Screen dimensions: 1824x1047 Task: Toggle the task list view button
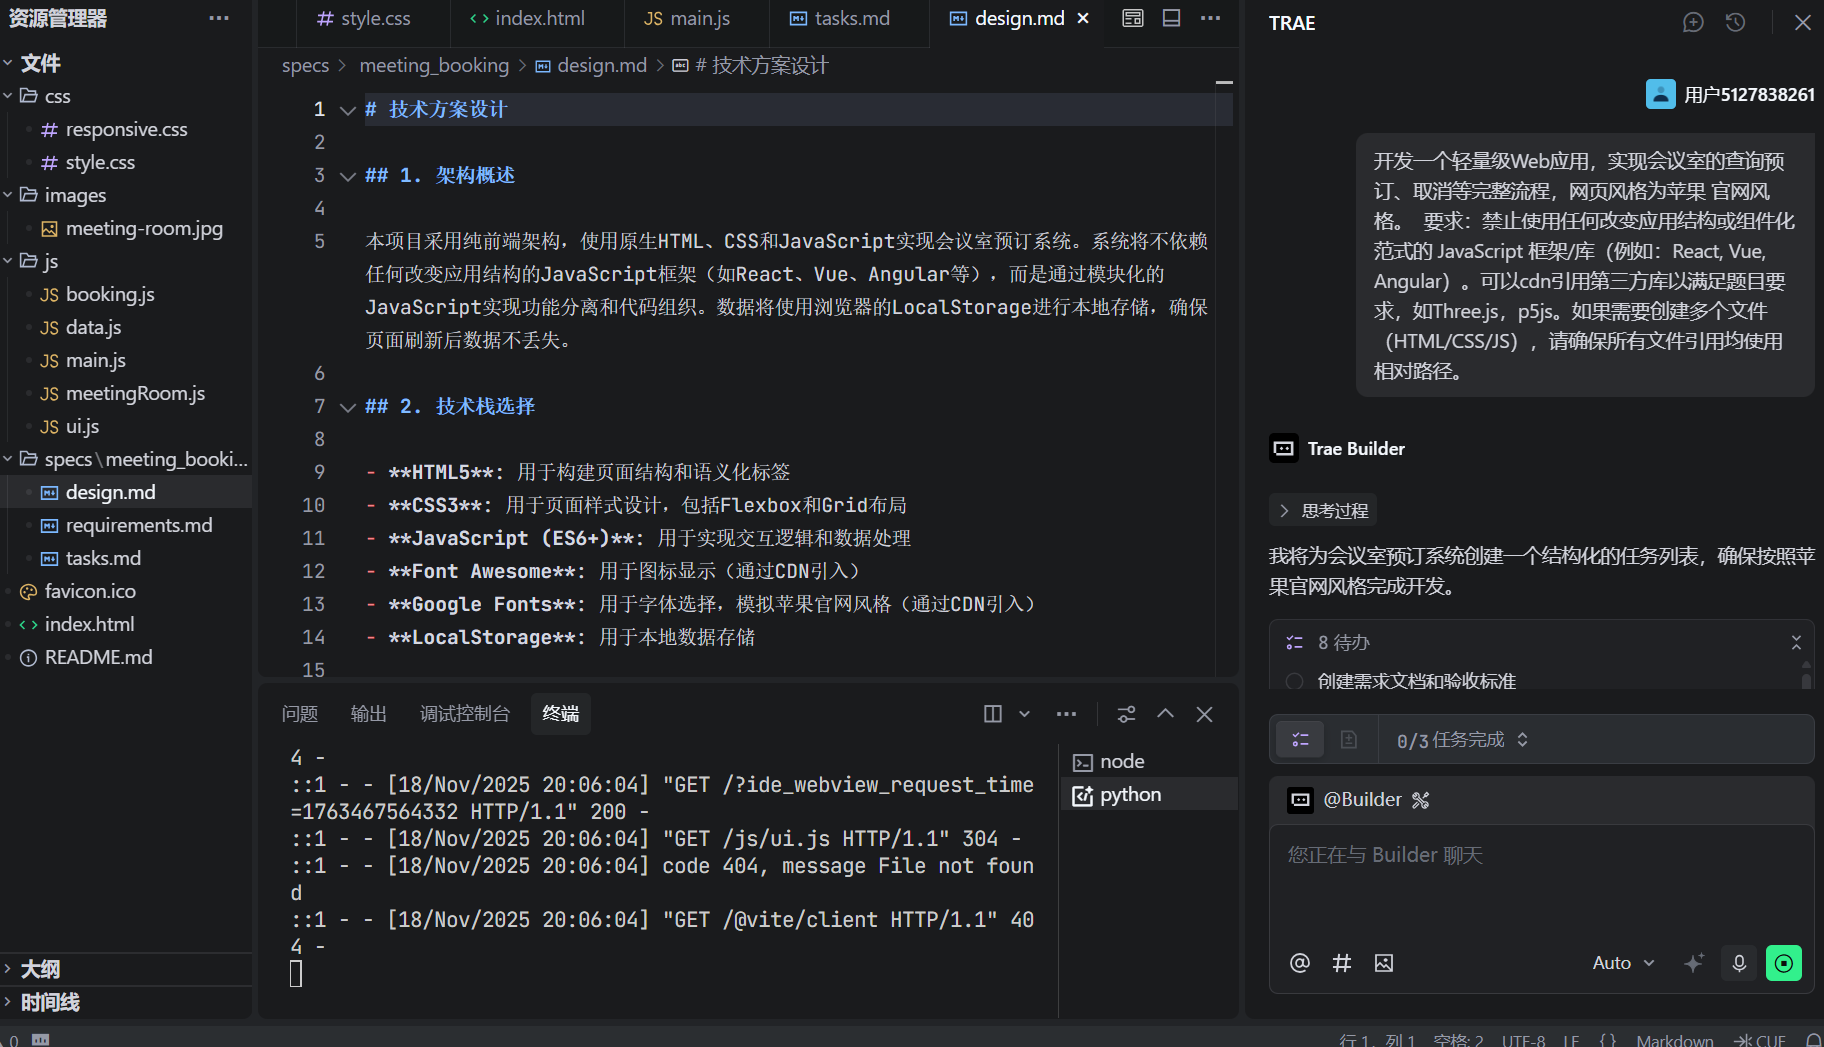pyautogui.click(x=1300, y=740)
